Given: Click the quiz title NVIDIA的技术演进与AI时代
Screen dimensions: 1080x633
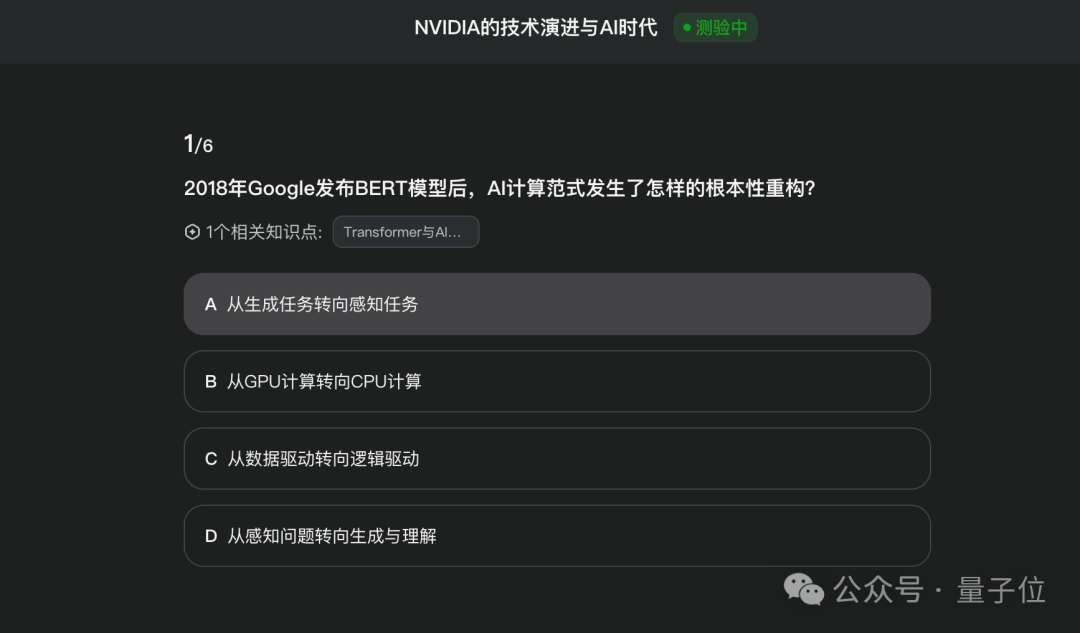Looking at the screenshot, I should (x=535, y=28).
